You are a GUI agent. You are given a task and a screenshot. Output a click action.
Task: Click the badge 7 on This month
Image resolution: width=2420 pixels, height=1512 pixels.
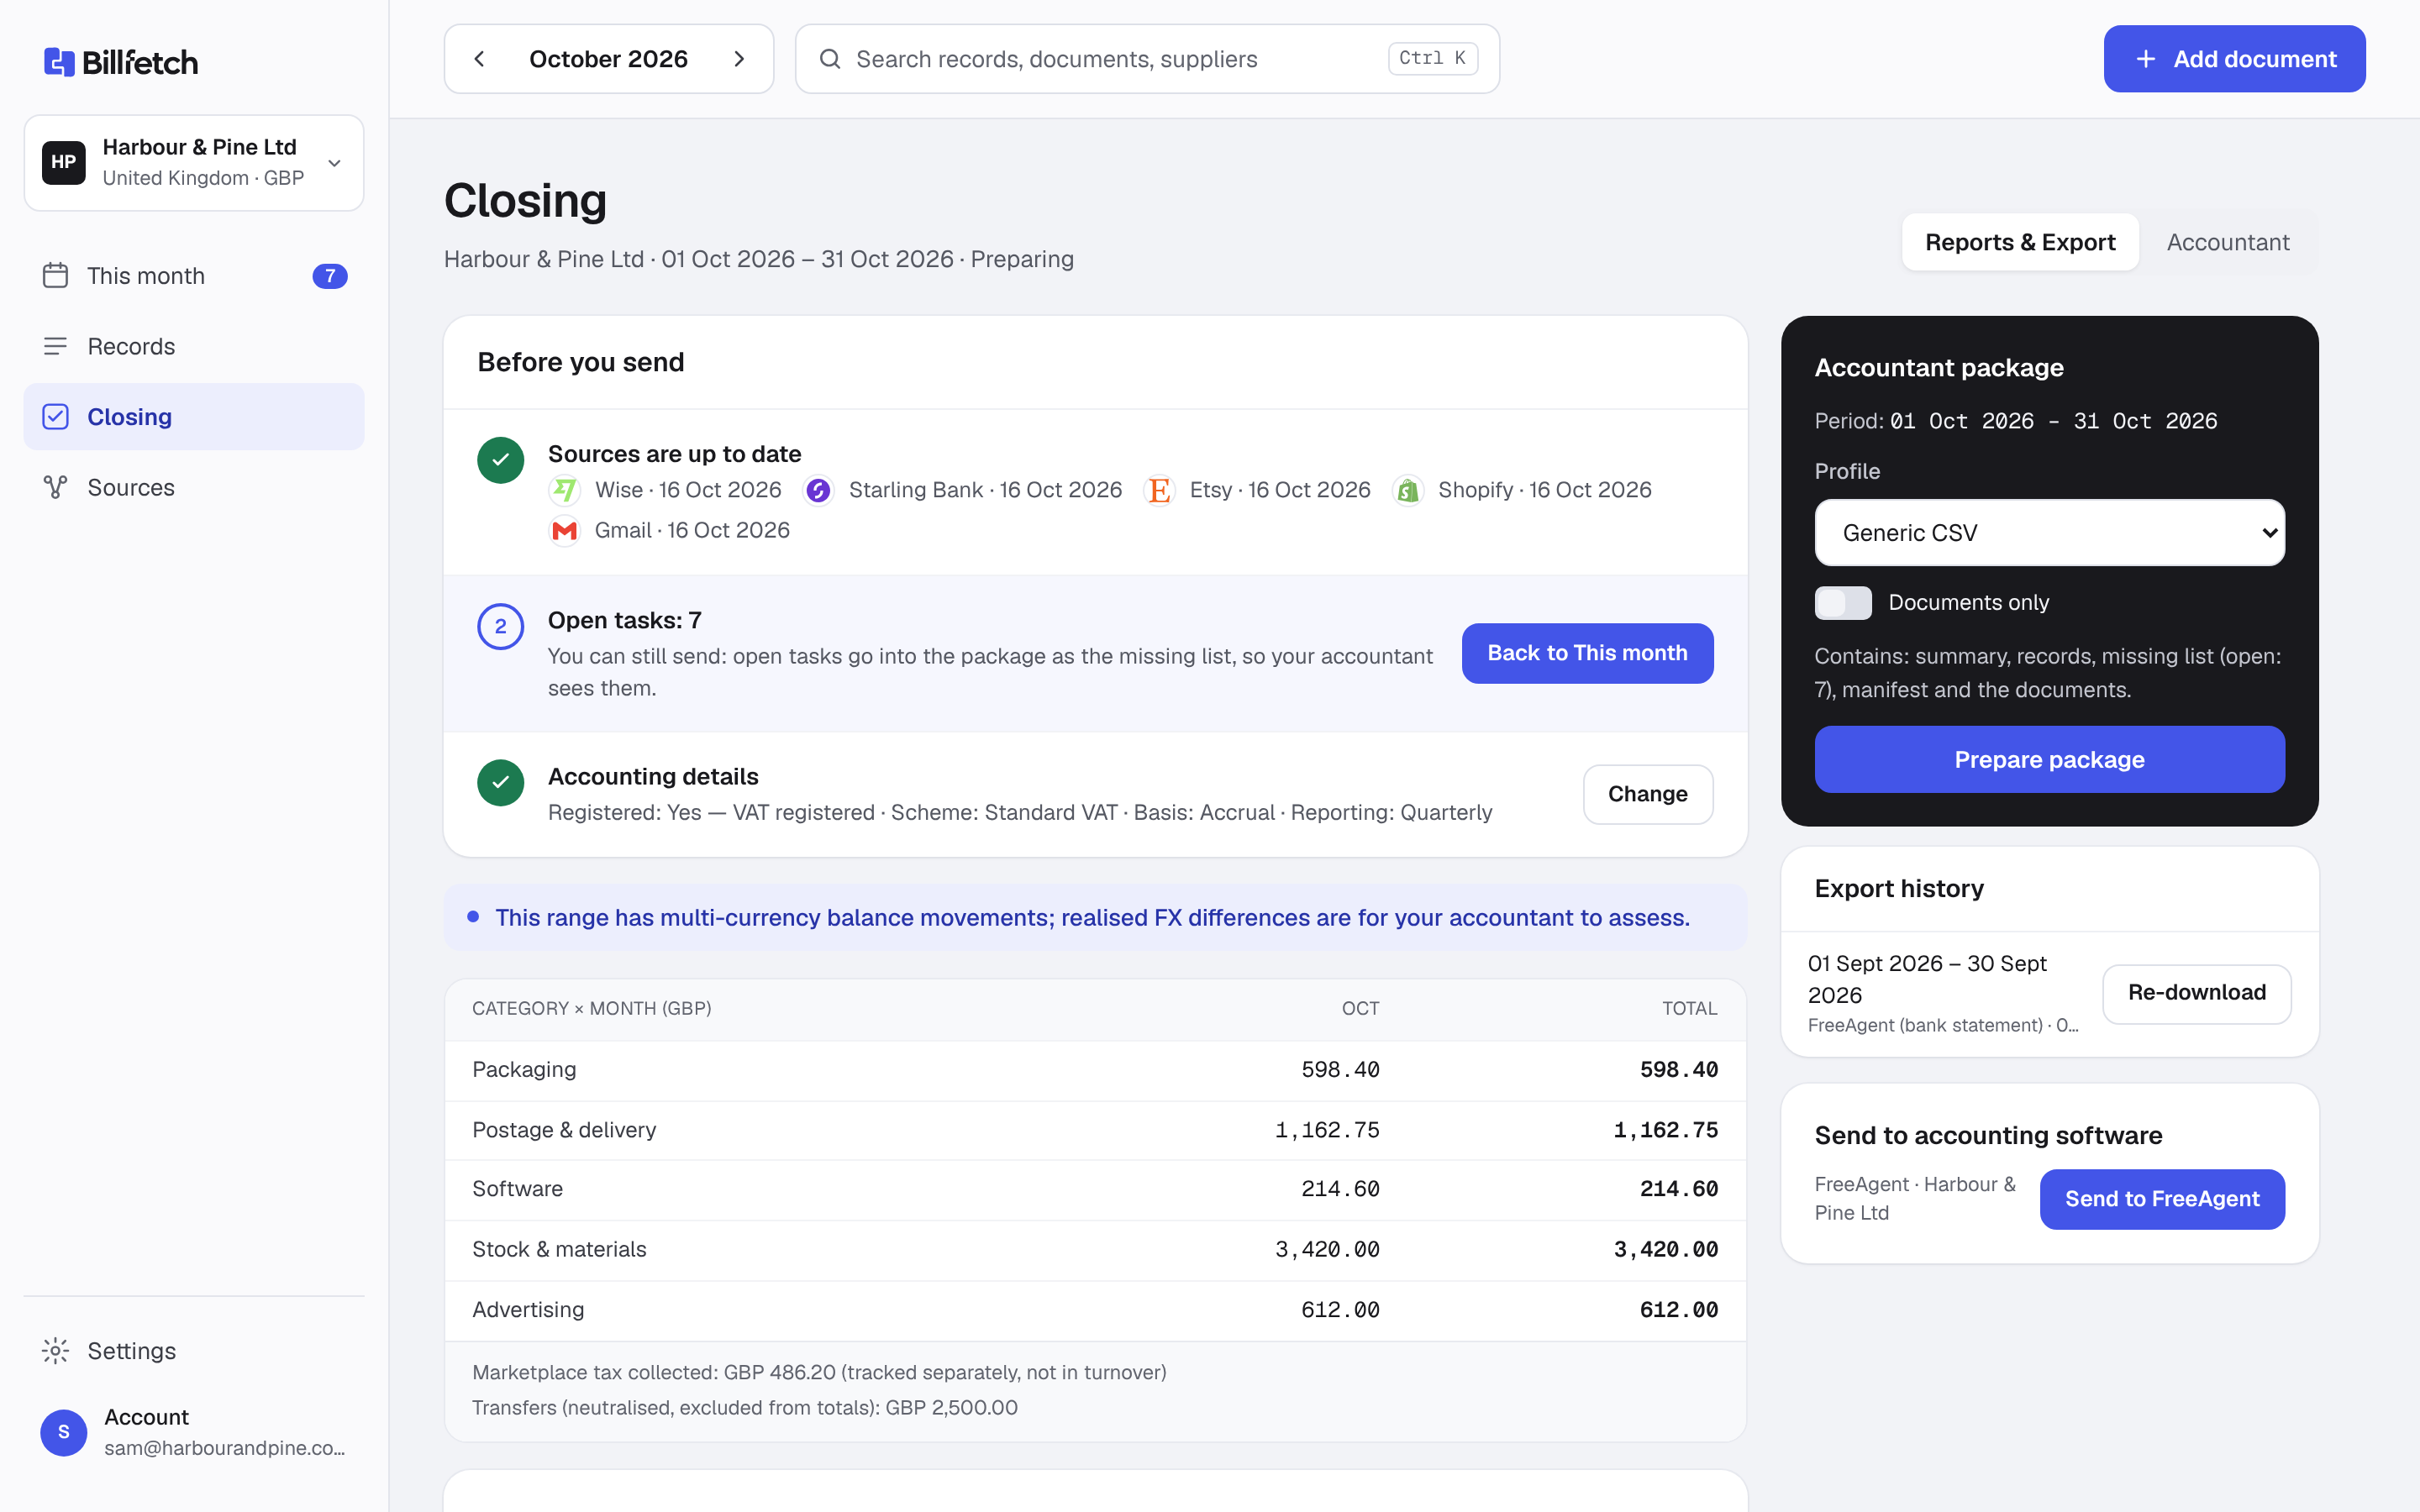pyautogui.click(x=330, y=276)
